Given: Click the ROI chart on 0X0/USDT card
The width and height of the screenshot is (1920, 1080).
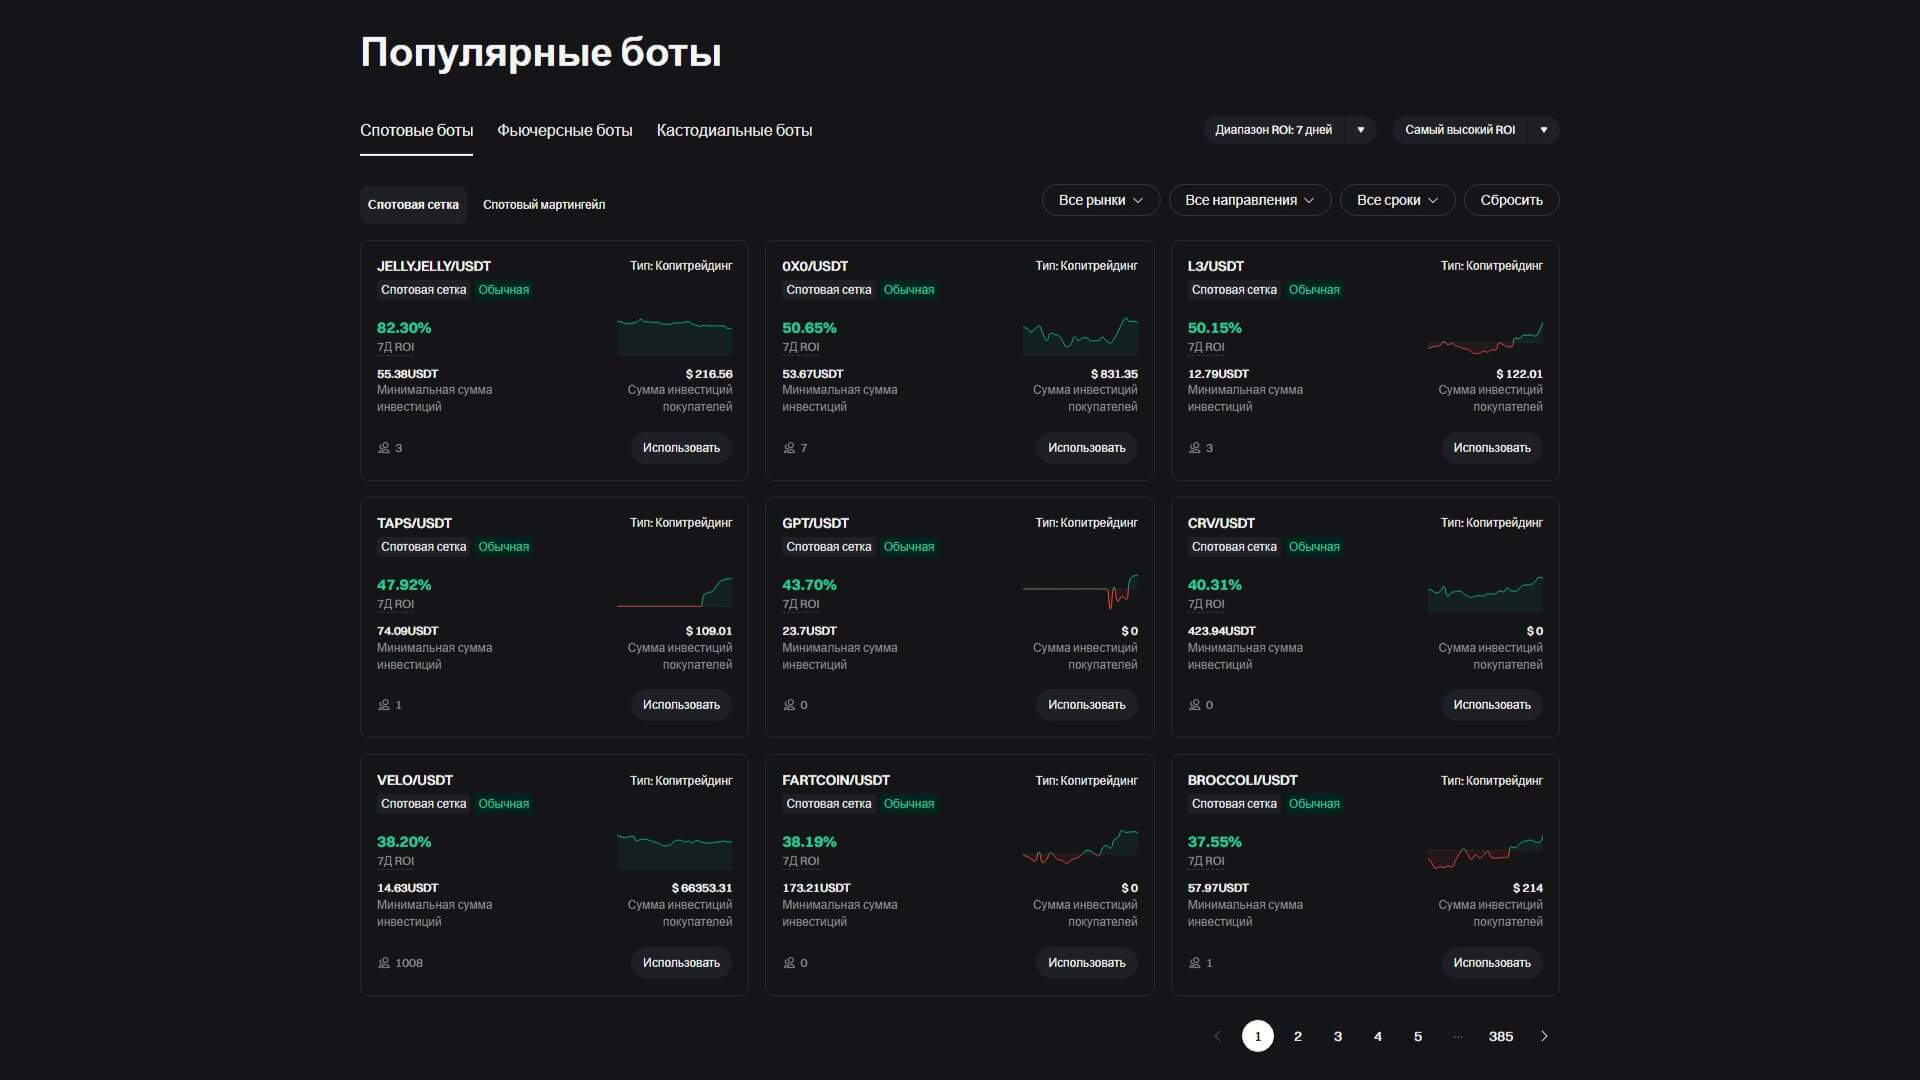Looking at the screenshot, I should 1080,337.
